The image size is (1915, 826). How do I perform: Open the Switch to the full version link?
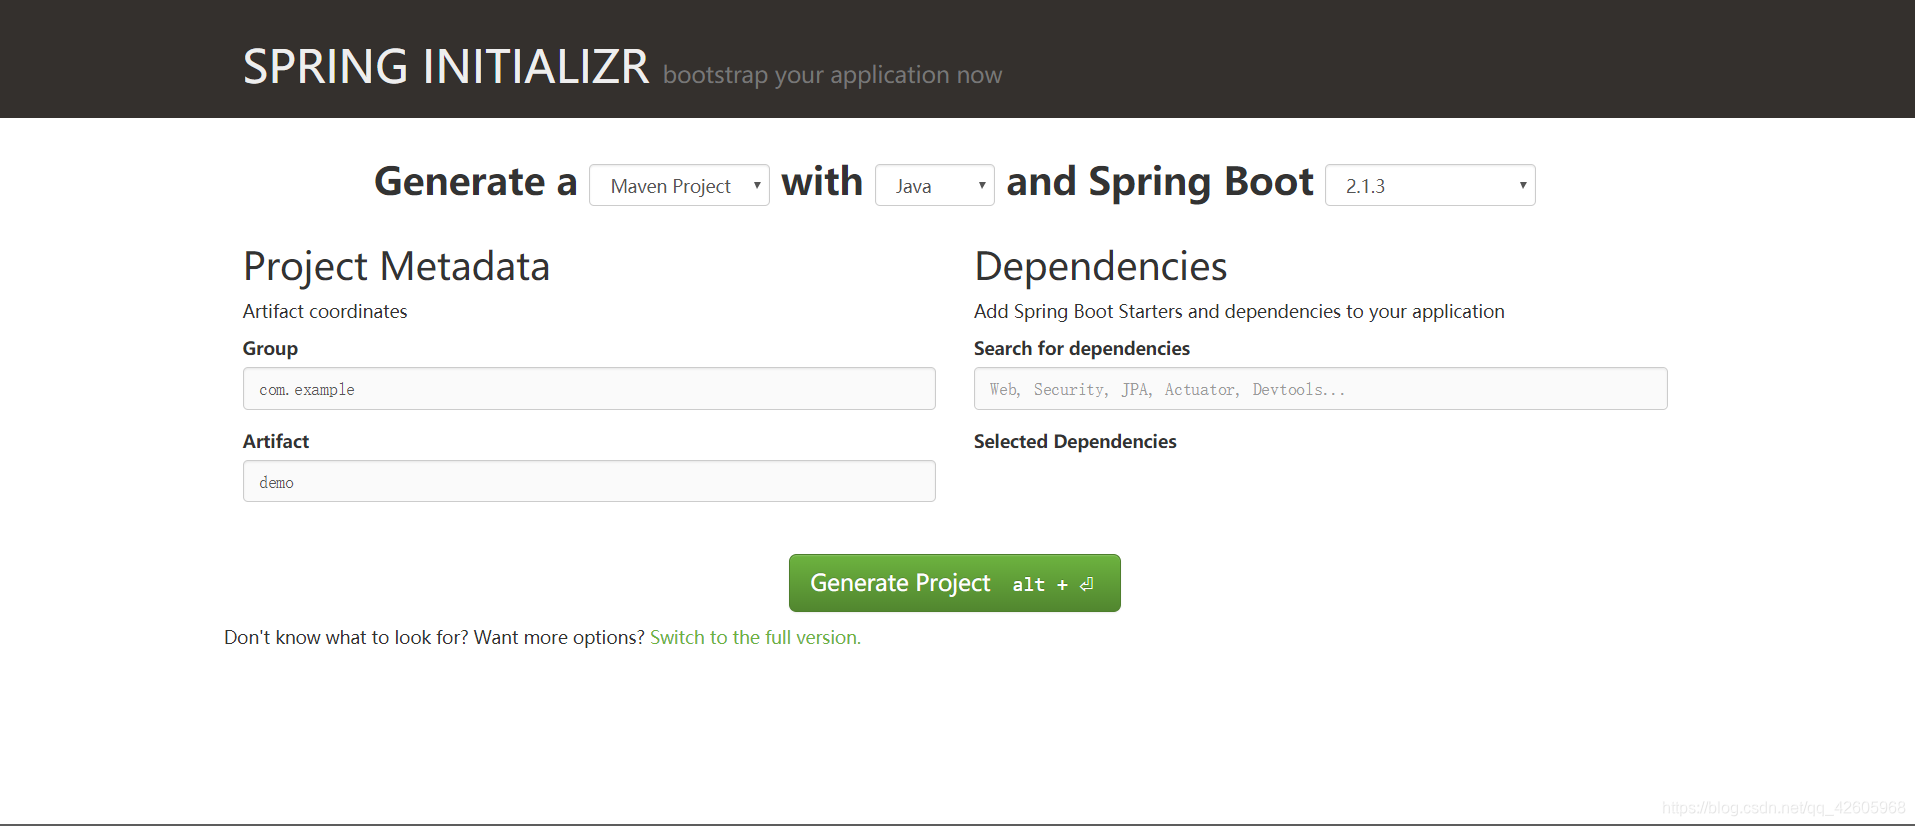(755, 637)
